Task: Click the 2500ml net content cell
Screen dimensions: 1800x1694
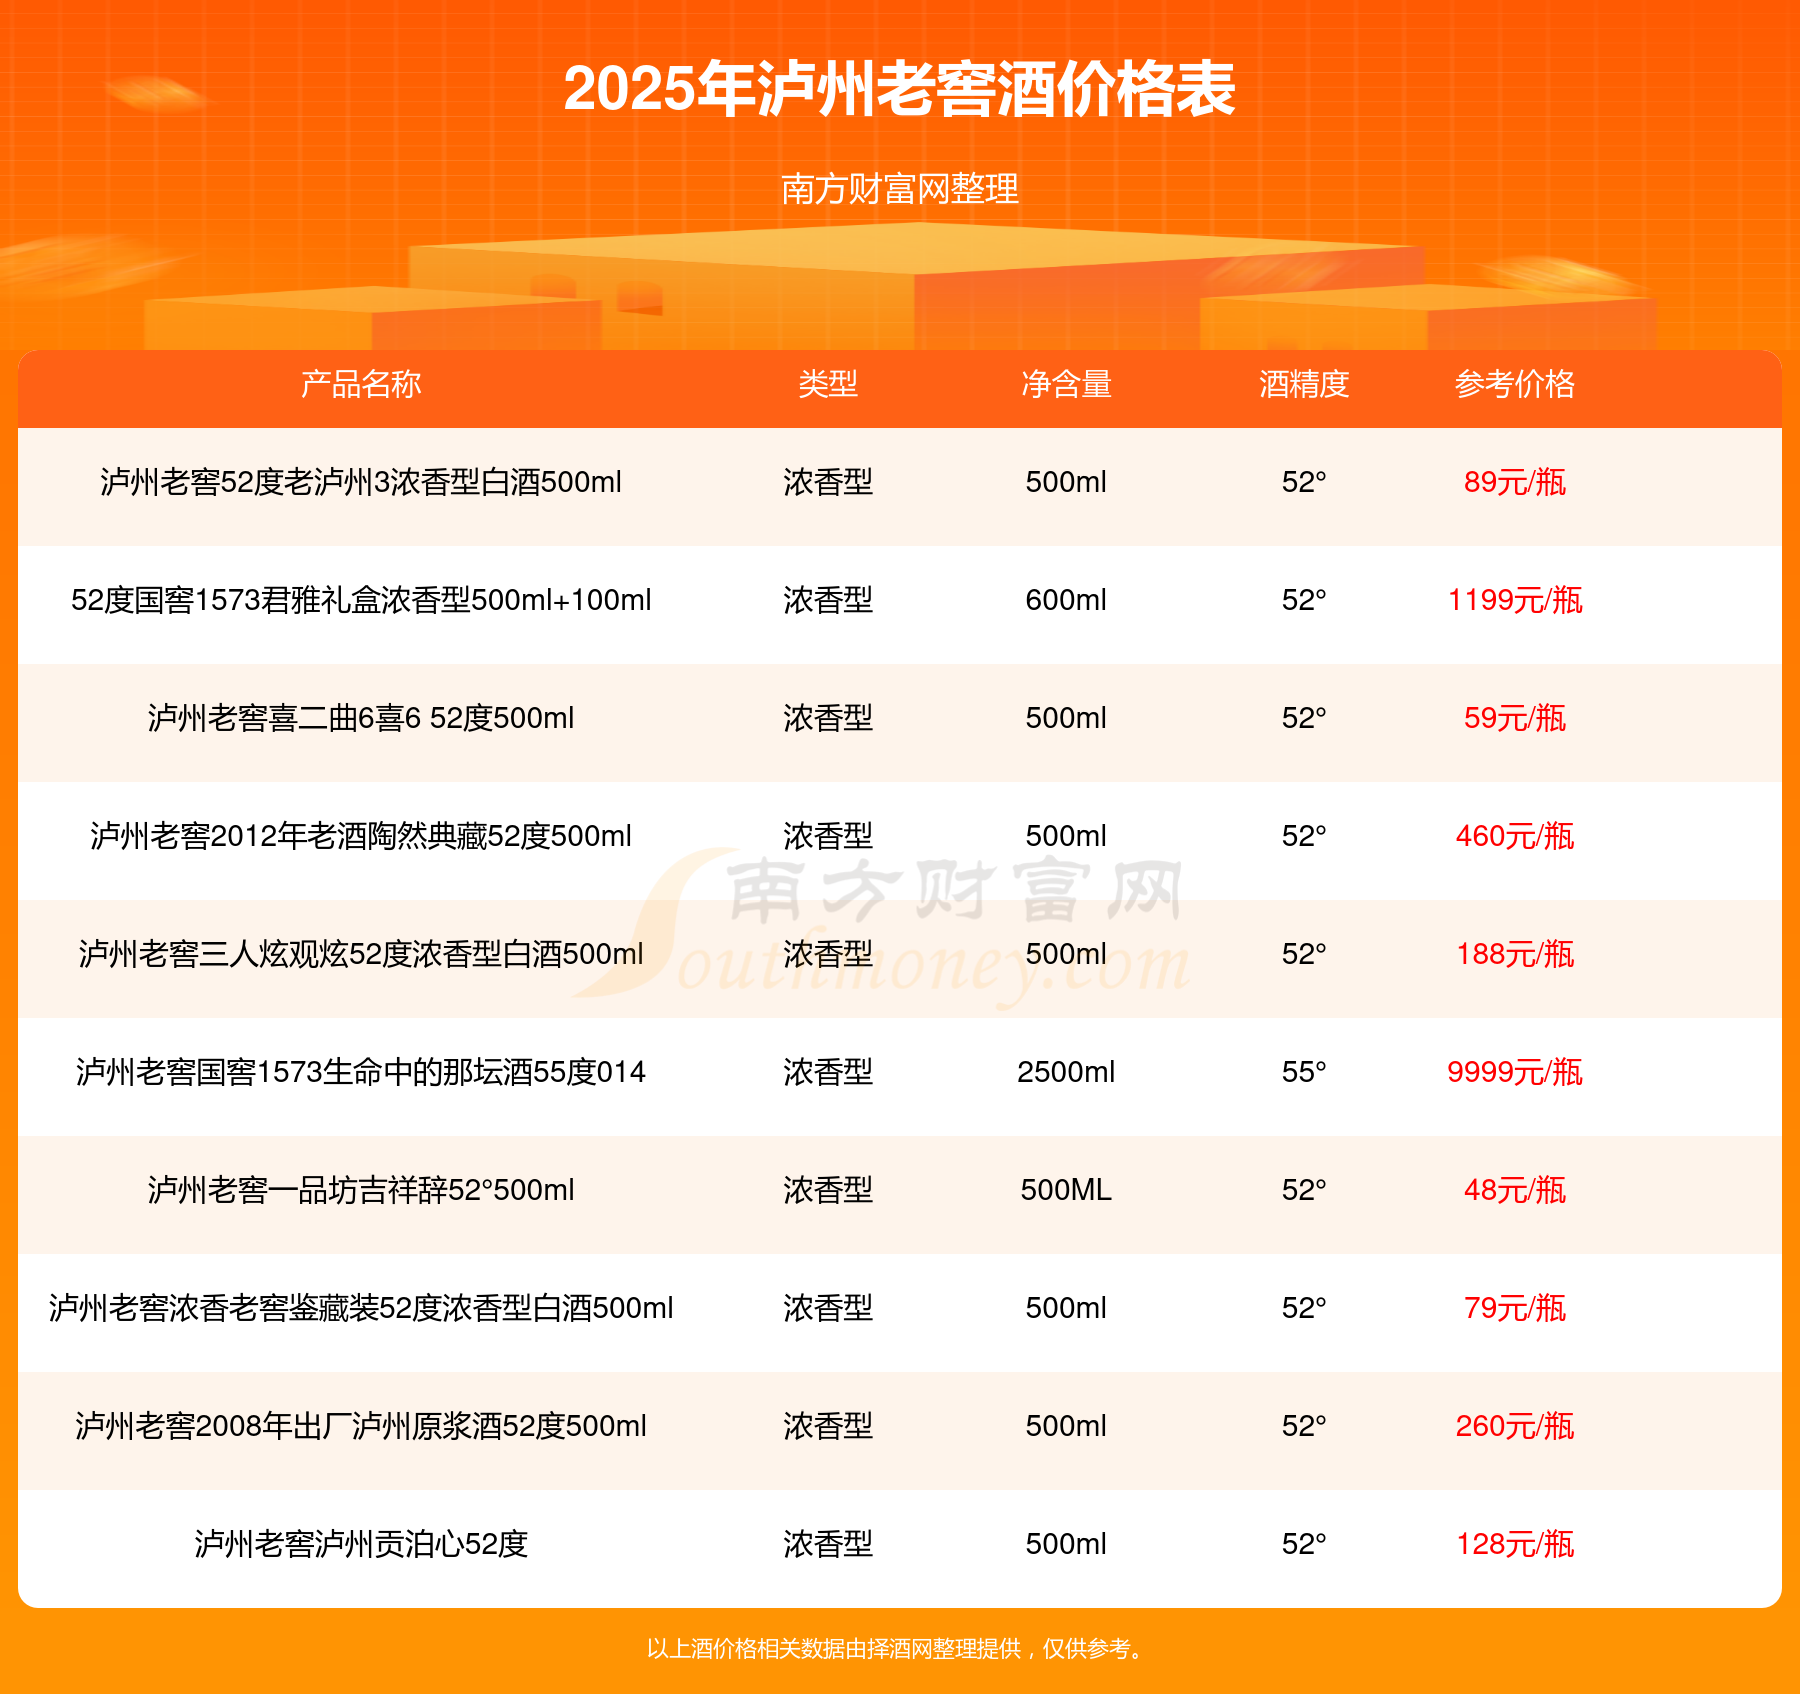Action: 1066,1072
